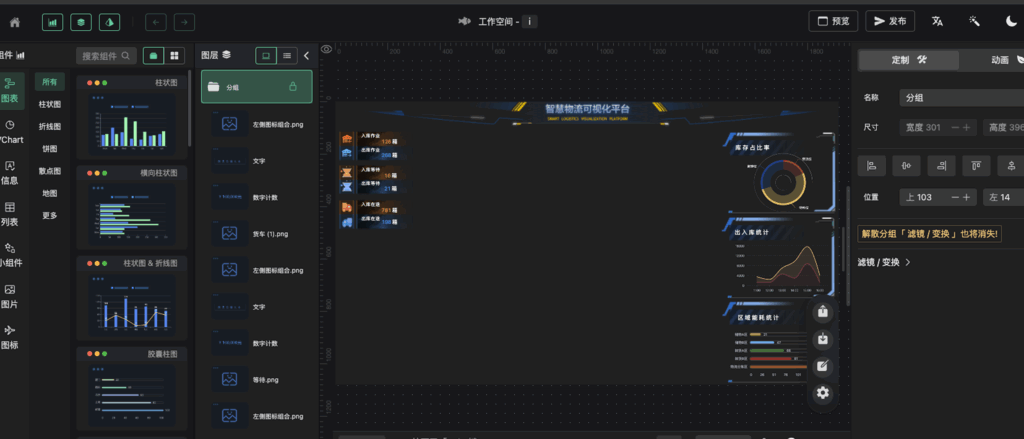Click the undo back arrow button
This screenshot has width=1024, height=439.
(x=156, y=21)
